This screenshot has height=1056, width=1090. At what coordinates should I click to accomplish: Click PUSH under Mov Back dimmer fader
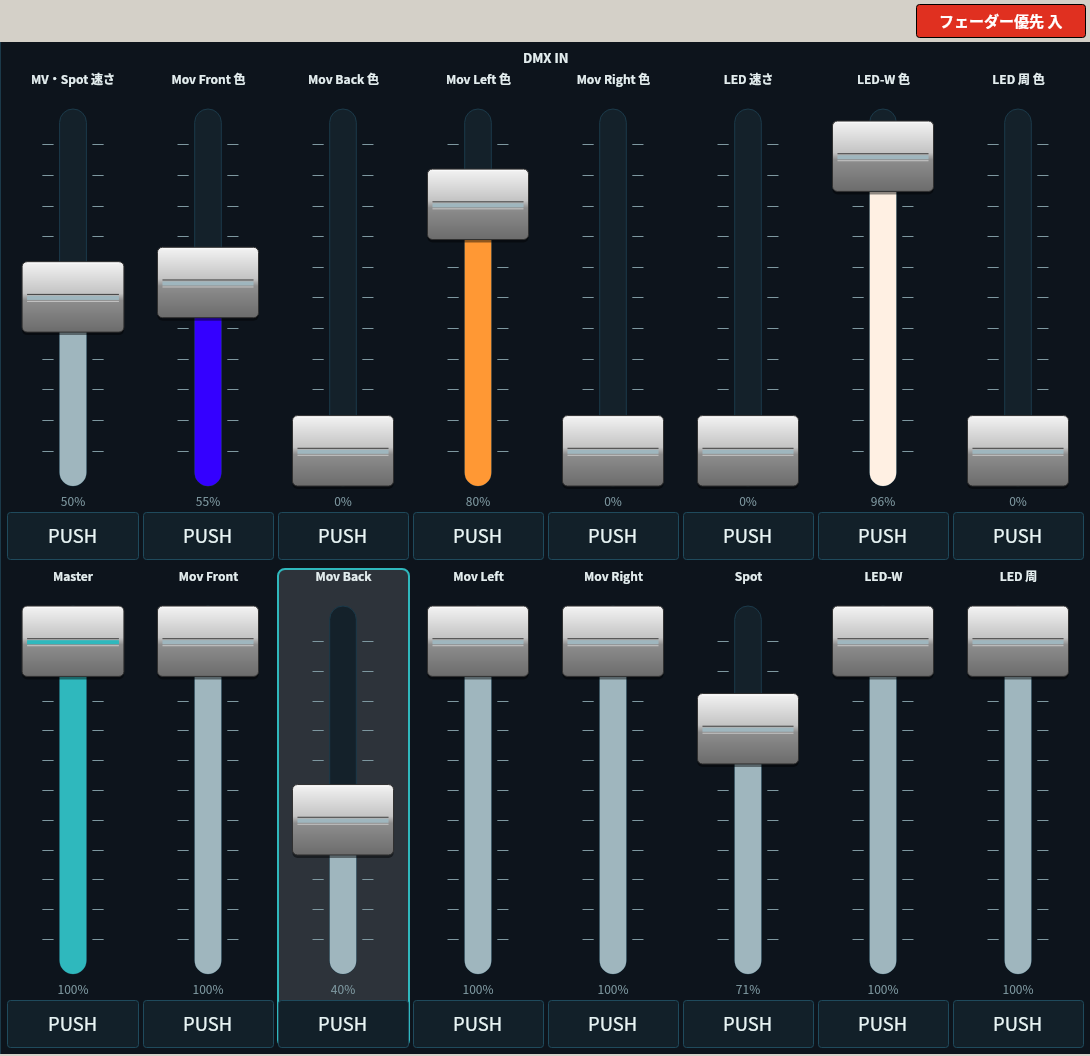click(x=343, y=1024)
